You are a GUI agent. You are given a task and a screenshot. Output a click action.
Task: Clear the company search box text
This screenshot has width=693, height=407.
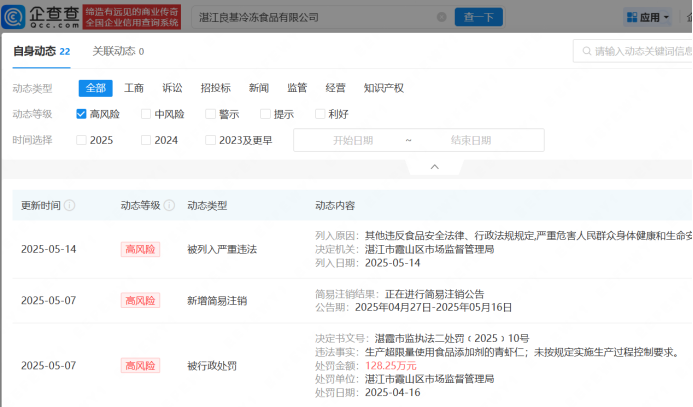(442, 17)
